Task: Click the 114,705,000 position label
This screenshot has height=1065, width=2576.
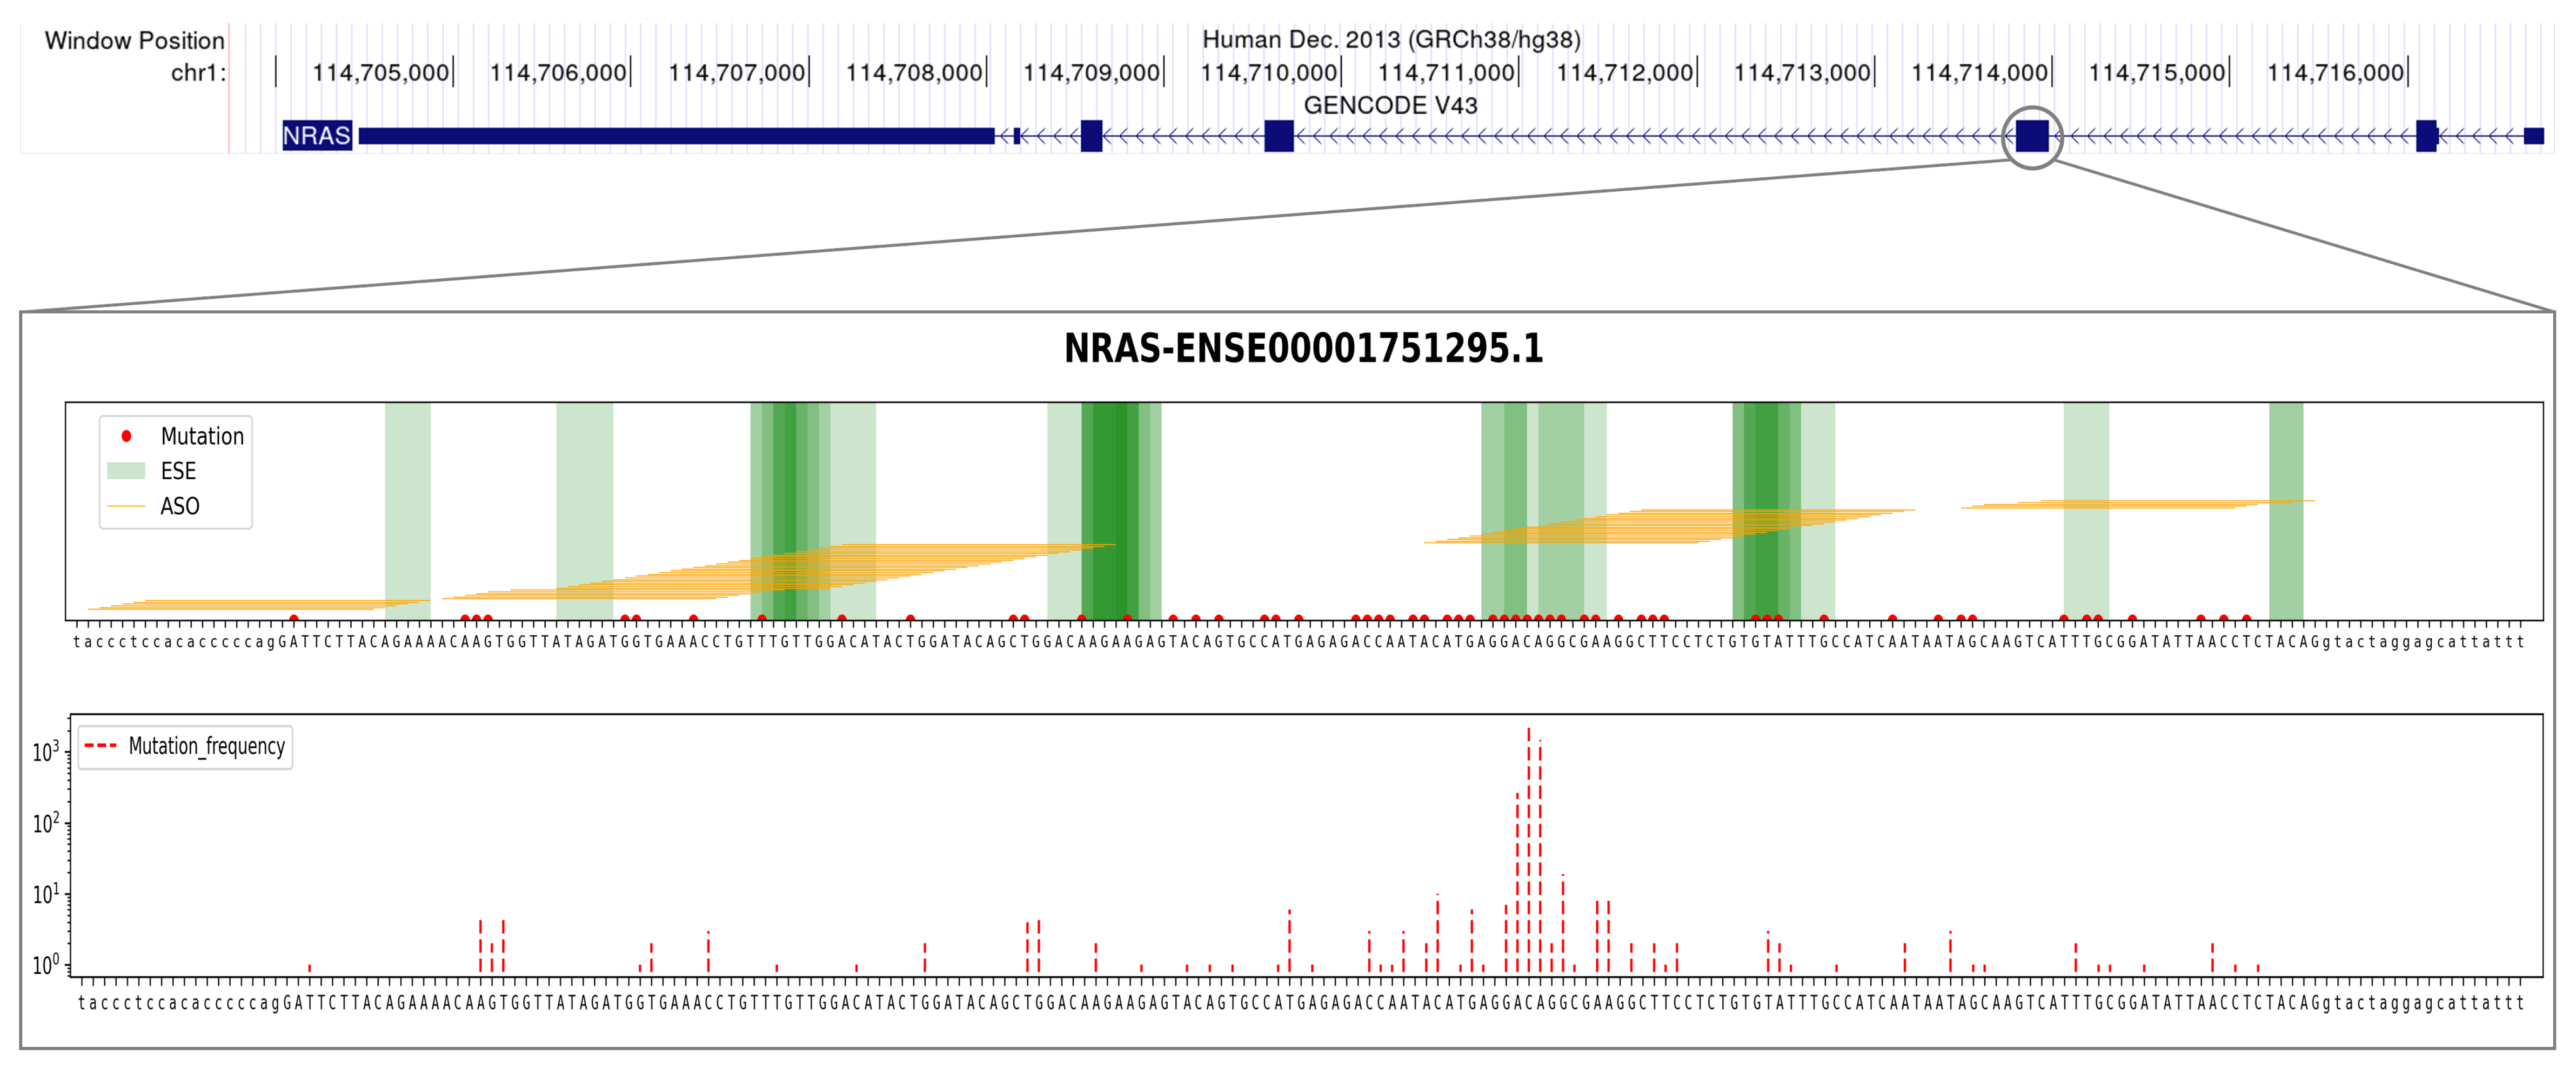Action: 380,73
